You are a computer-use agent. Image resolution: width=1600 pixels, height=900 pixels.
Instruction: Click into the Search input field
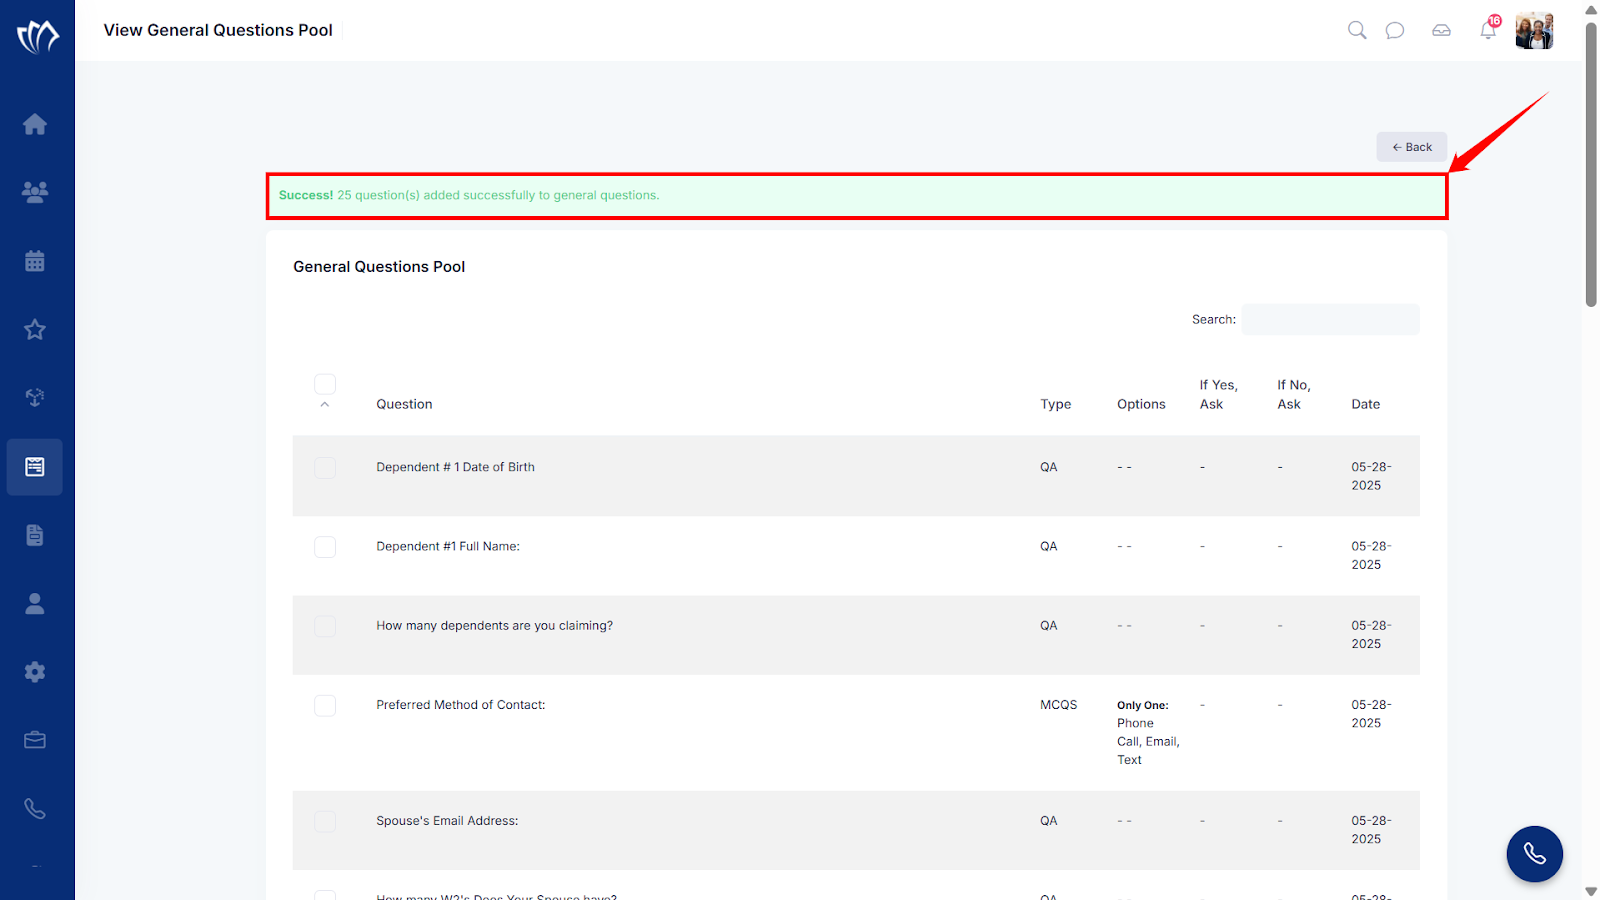pyautogui.click(x=1331, y=320)
